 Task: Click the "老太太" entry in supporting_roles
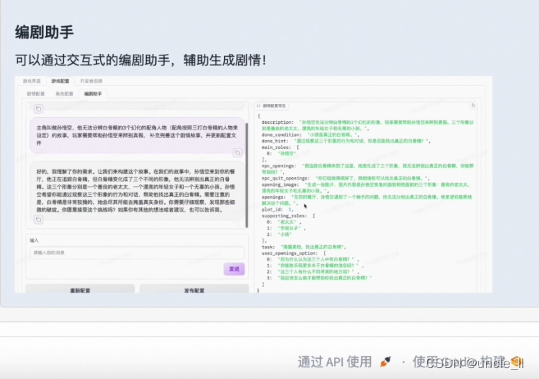point(286,222)
